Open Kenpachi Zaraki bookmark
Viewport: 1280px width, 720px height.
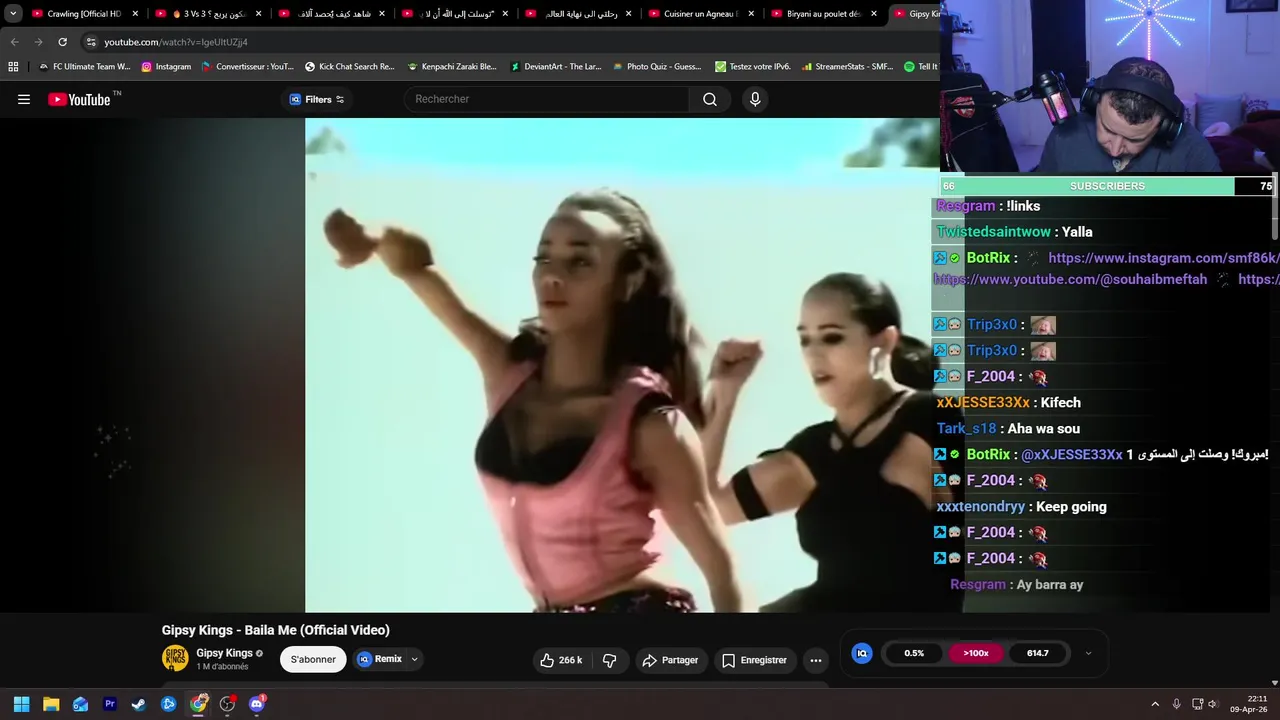452,67
